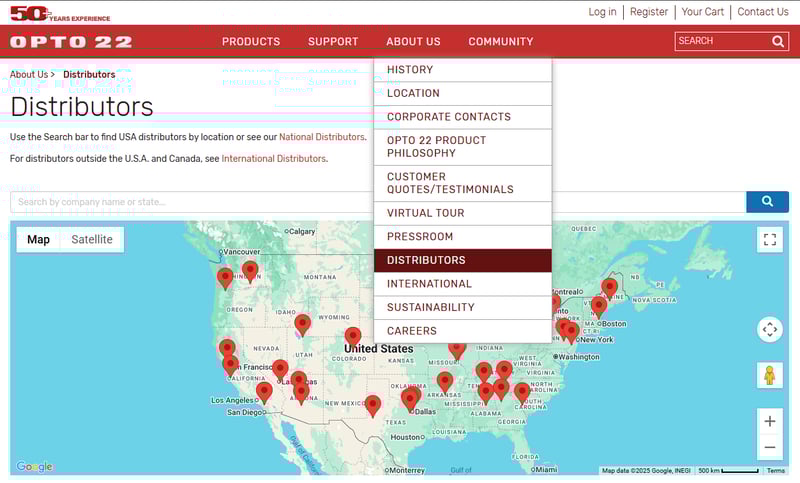Select Location menu item
This screenshot has width=800, height=483.
click(463, 93)
